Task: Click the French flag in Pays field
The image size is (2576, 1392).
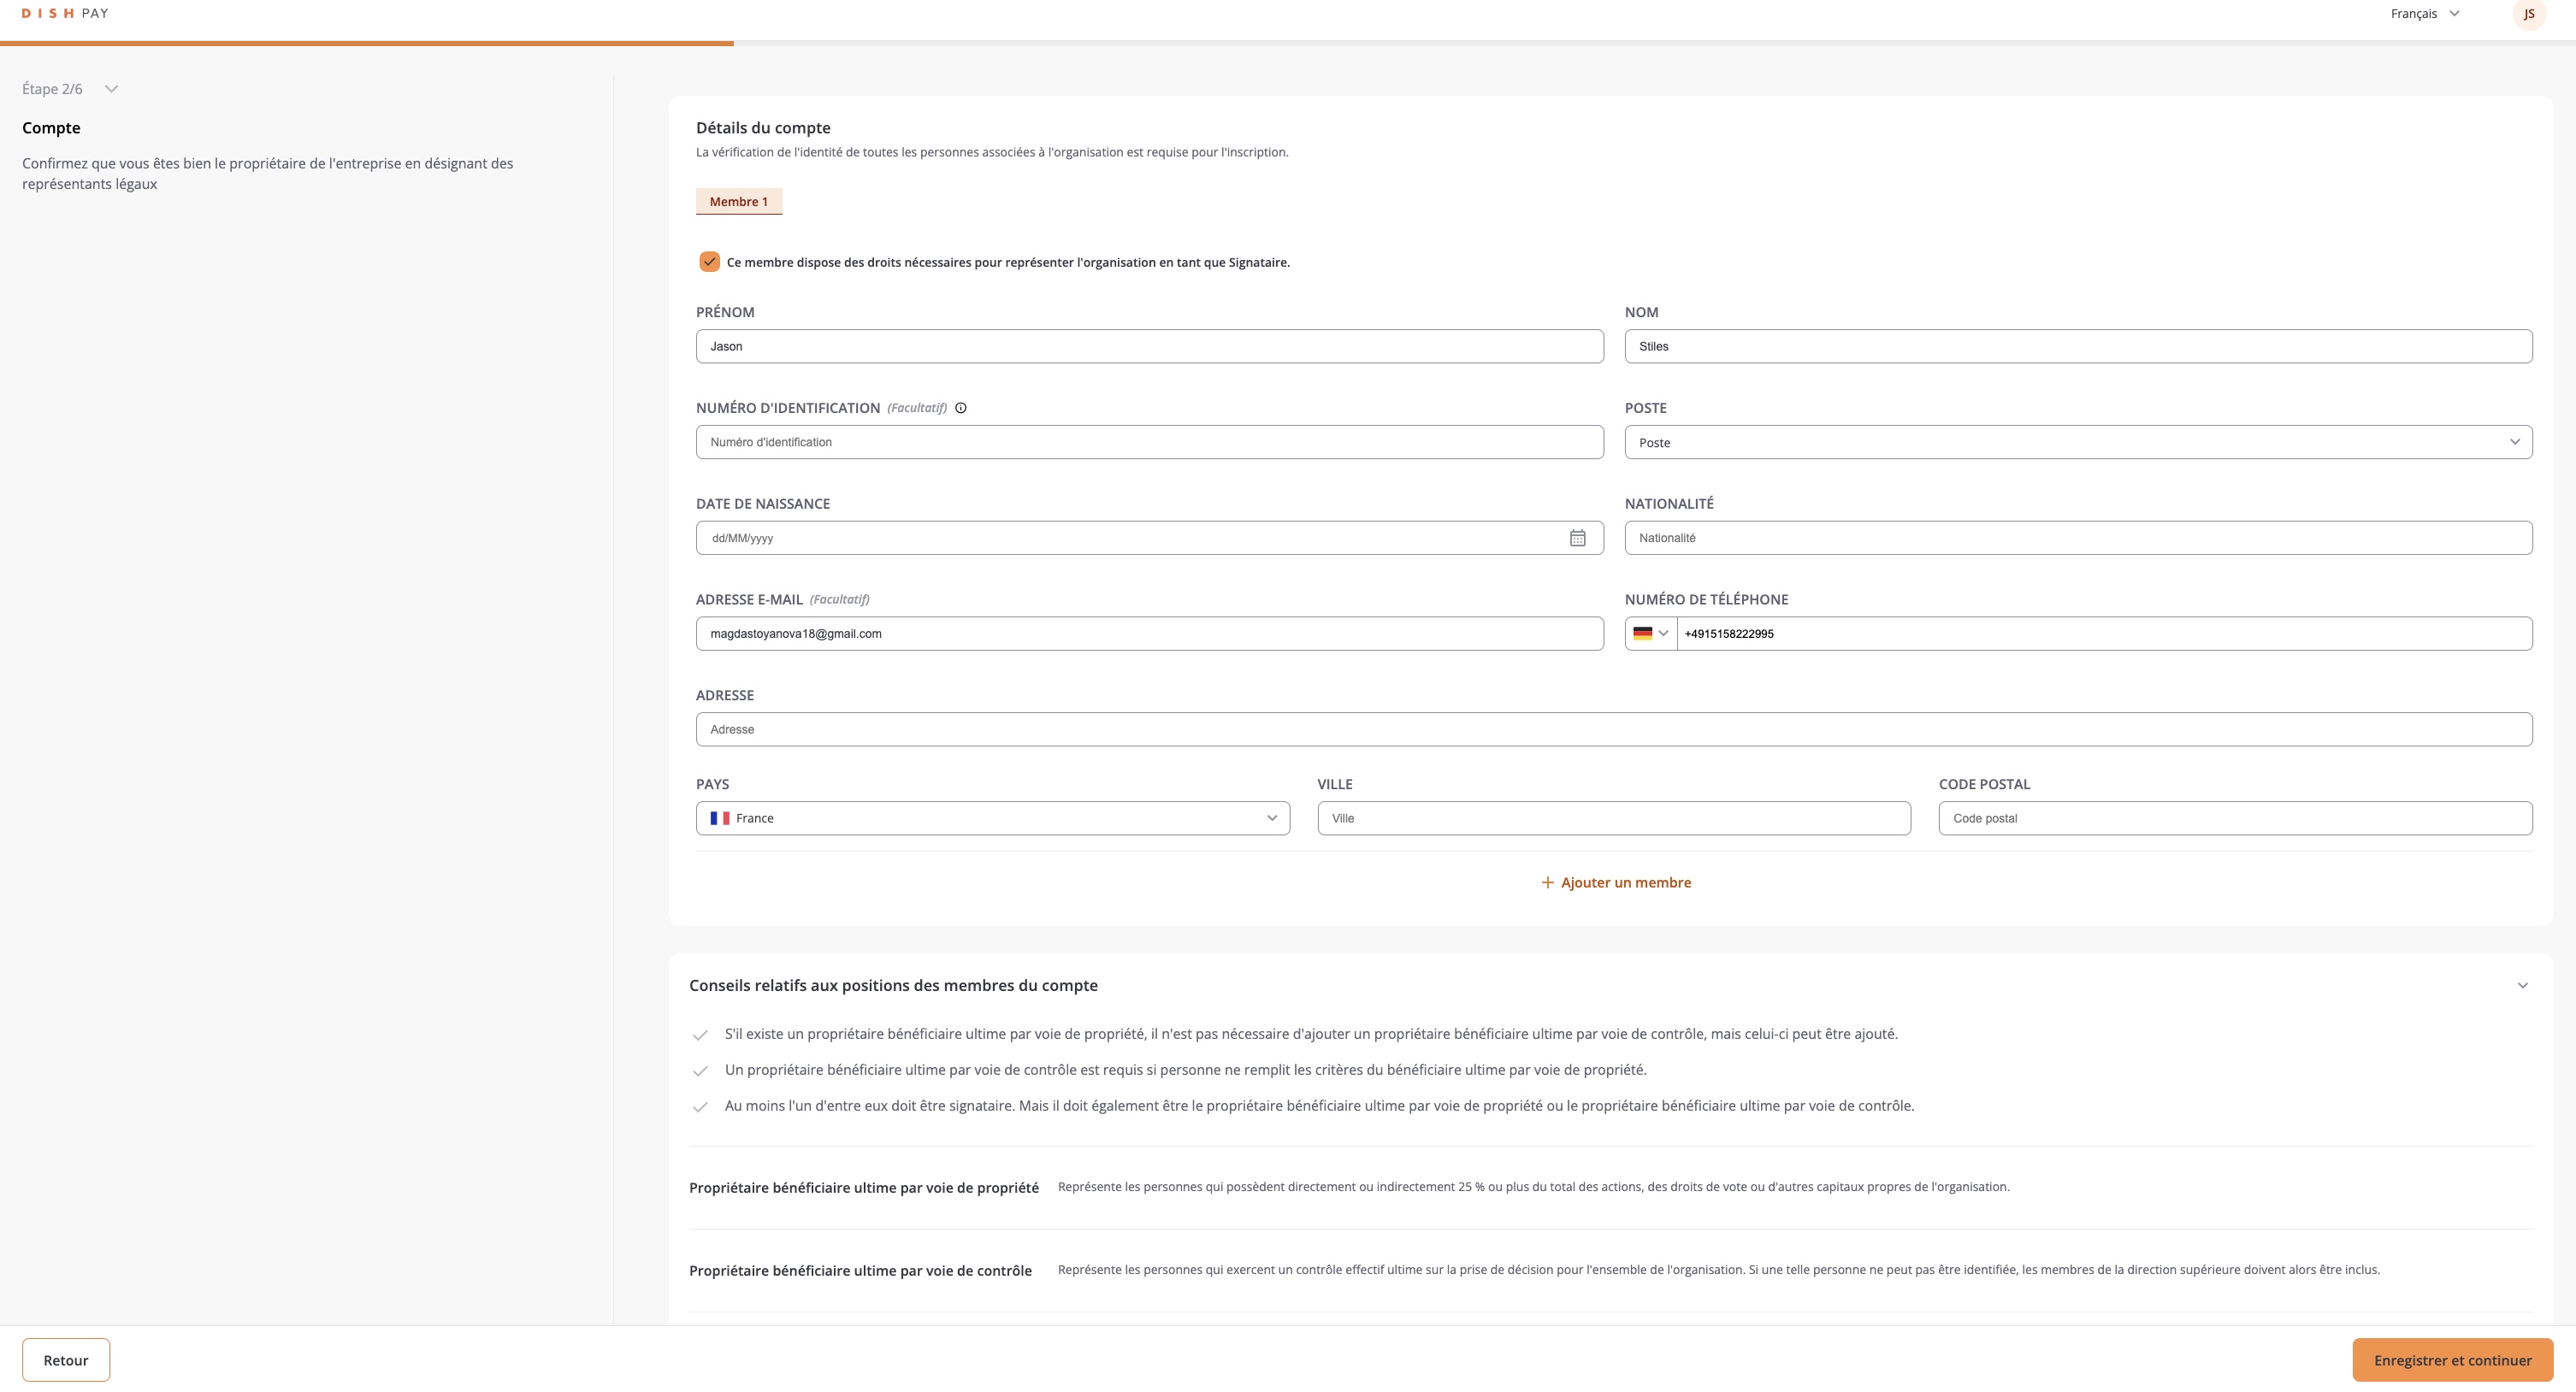Action: 719,818
